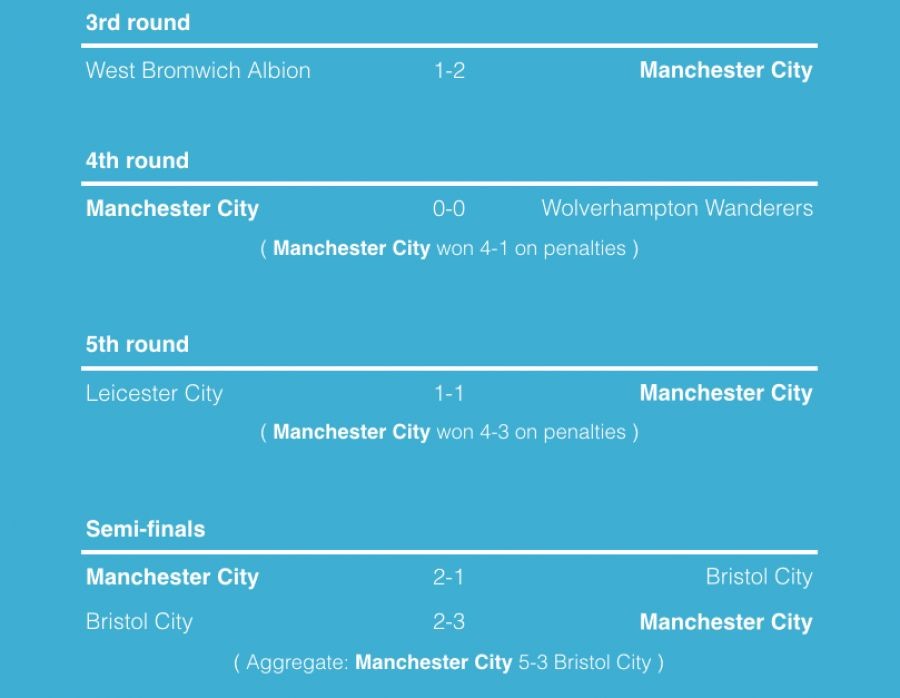The height and width of the screenshot is (698, 900).
Task: Select Manchester City in first semi-final leg
Action: point(172,577)
